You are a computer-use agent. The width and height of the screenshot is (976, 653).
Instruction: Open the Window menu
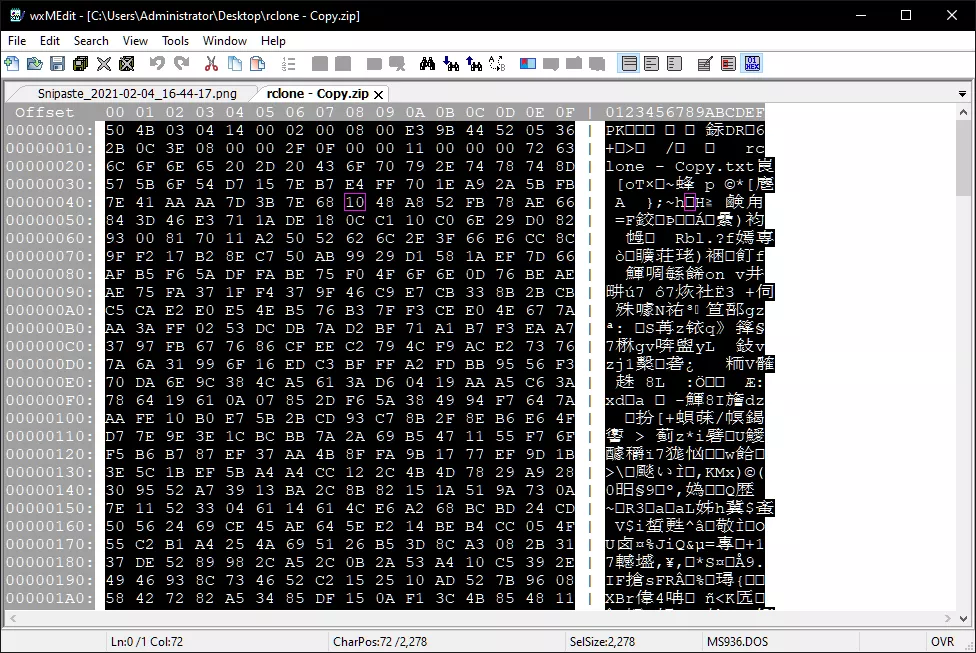(225, 40)
